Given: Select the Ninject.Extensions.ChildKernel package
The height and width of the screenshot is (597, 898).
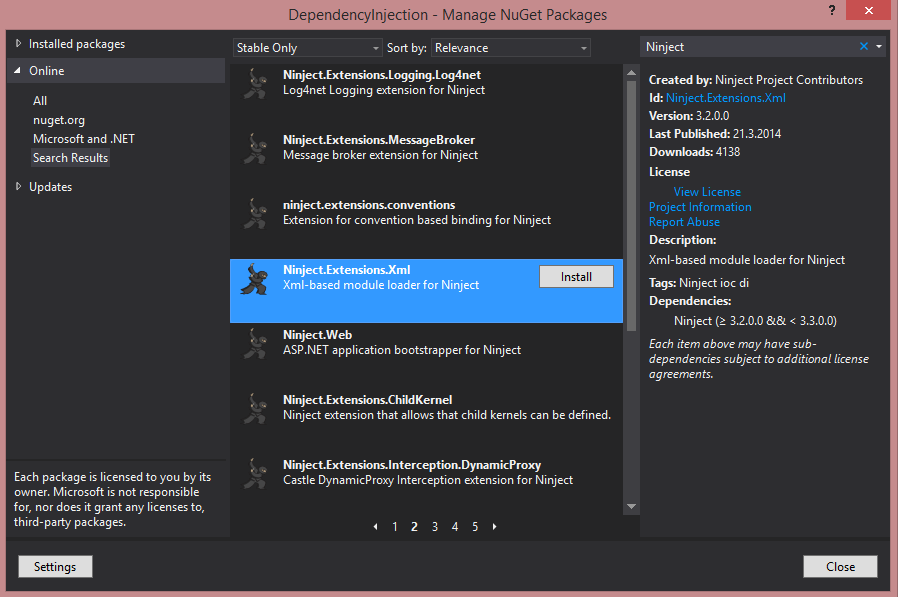Looking at the screenshot, I should [x=426, y=421].
